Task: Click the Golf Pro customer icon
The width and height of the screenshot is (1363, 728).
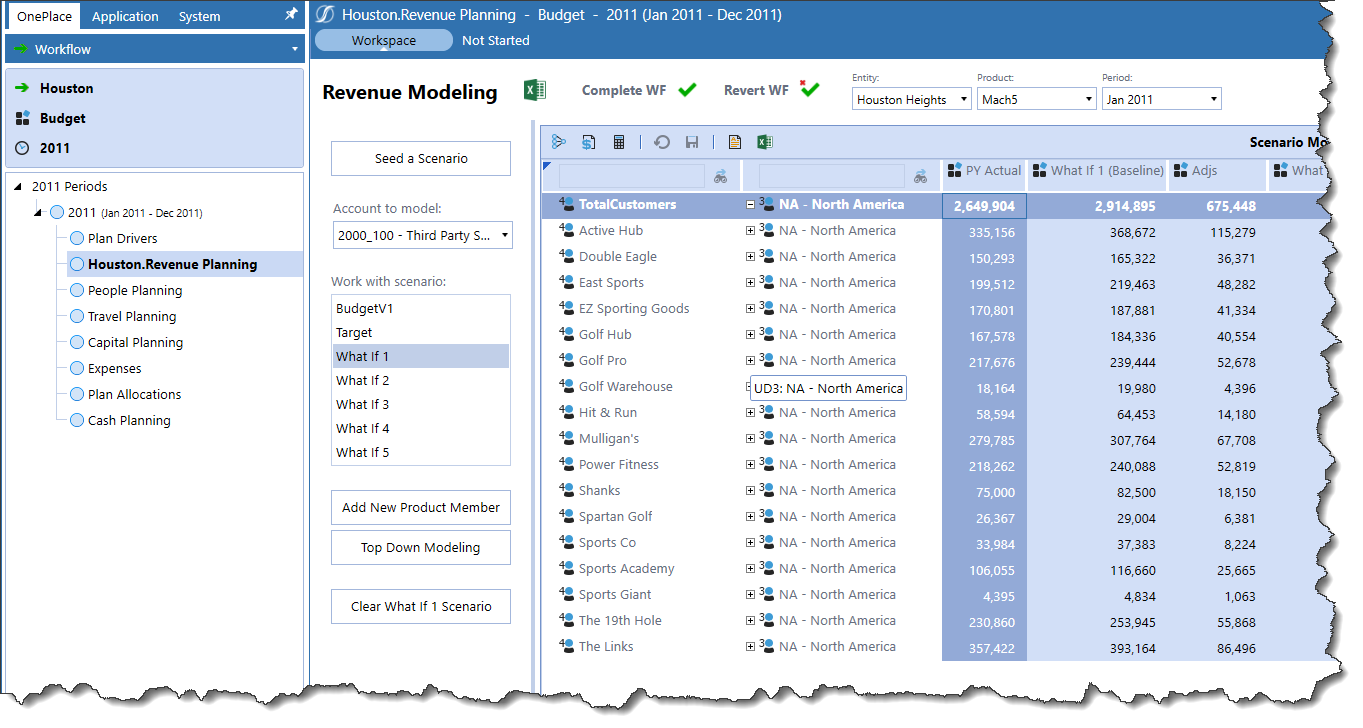Action: click(x=567, y=360)
